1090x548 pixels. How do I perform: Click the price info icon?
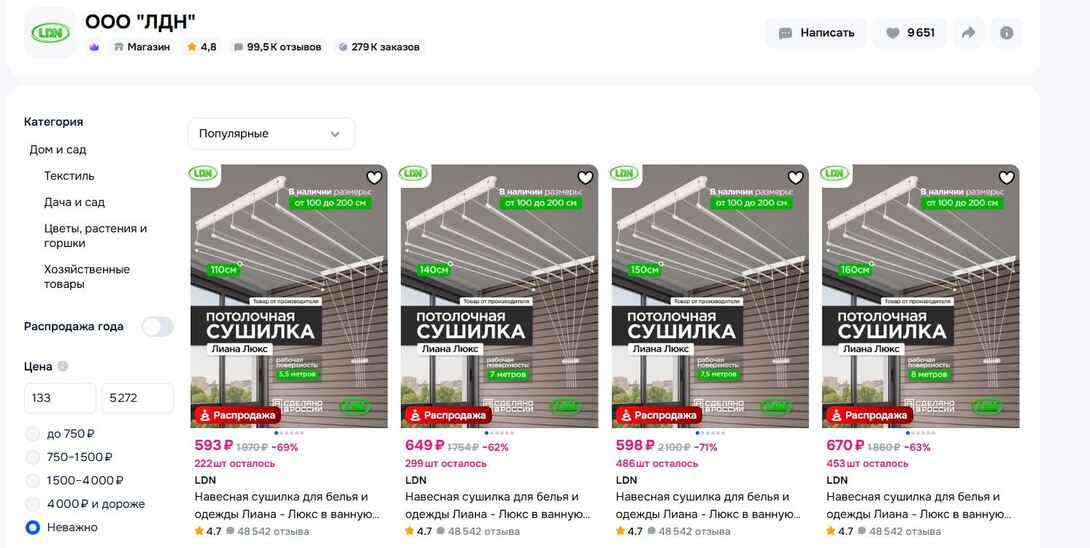[63, 366]
